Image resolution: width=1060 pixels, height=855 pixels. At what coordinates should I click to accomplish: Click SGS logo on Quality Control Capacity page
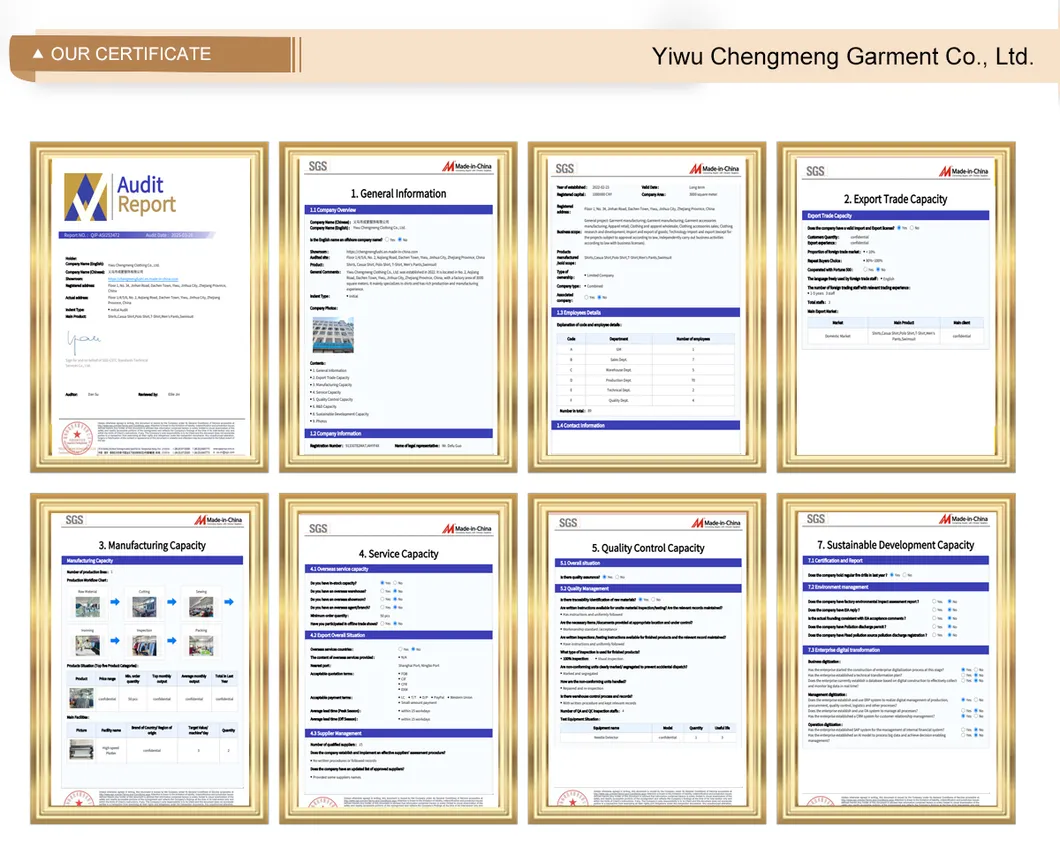pyautogui.click(x=566, y=521)
